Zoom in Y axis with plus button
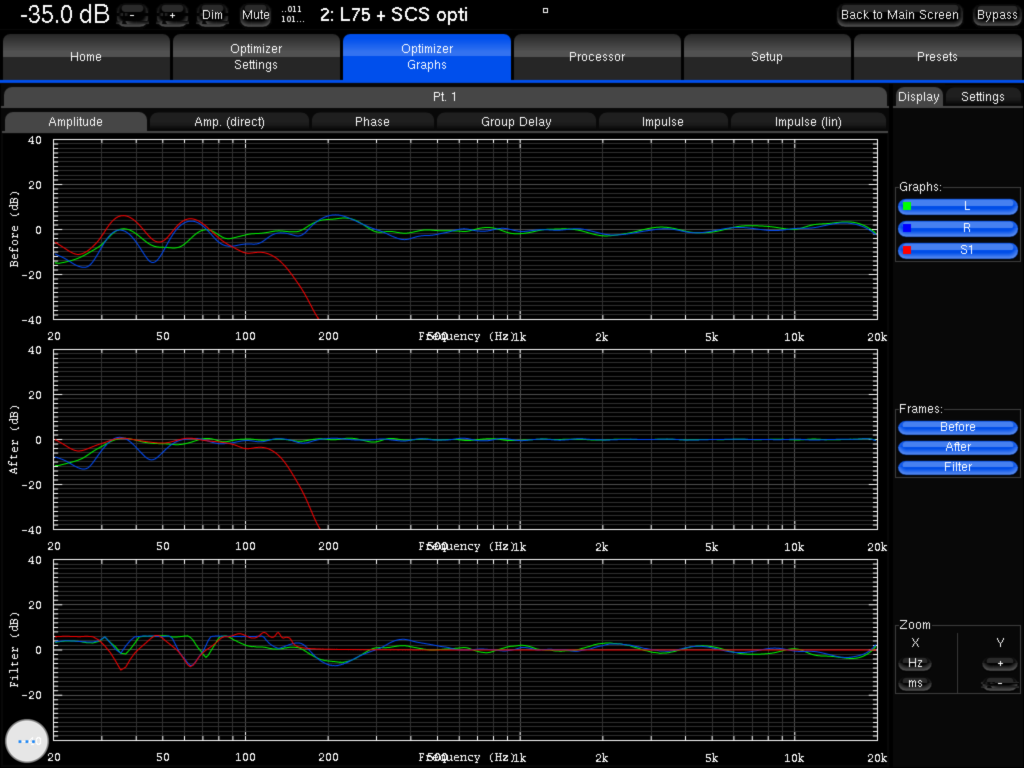This screenshot has width=1024, height=768. (1000, 664)
